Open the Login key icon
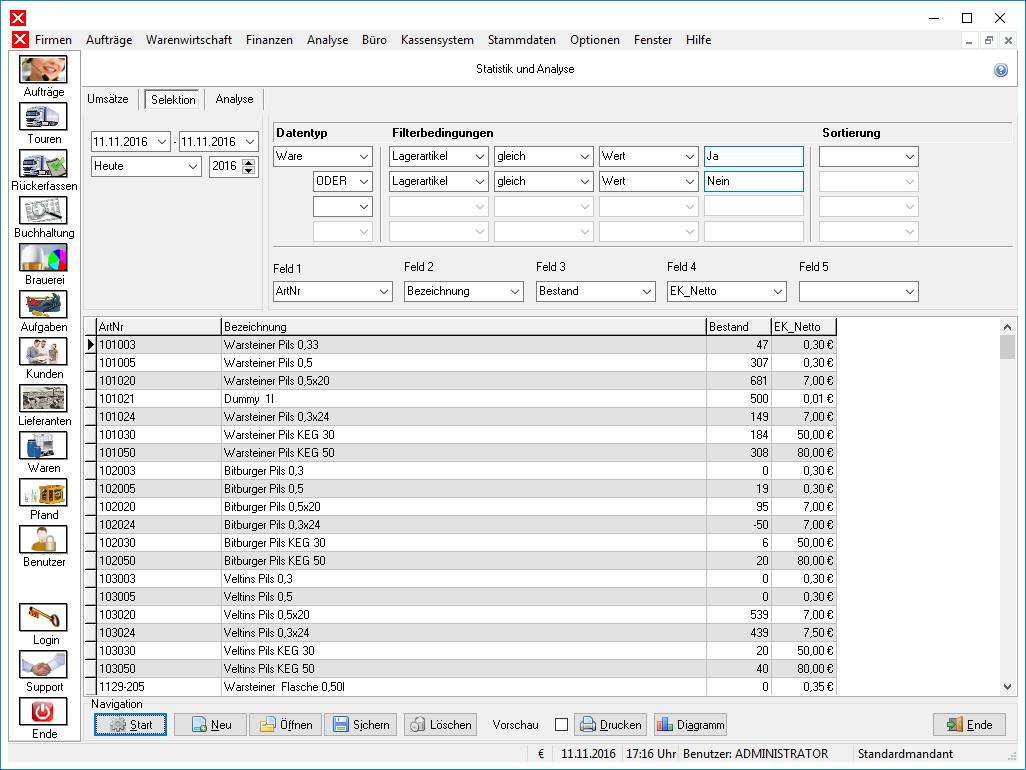Screen dimensions: 1026x770 (x=43, y=618)
